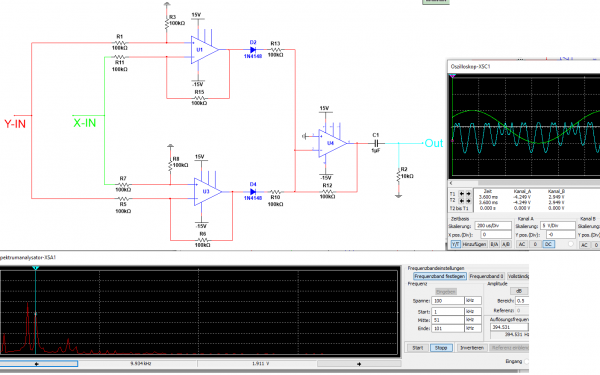This screenshot has width=600, height=375.
Task: Click the Invertieren button
Action: (472, 348)
